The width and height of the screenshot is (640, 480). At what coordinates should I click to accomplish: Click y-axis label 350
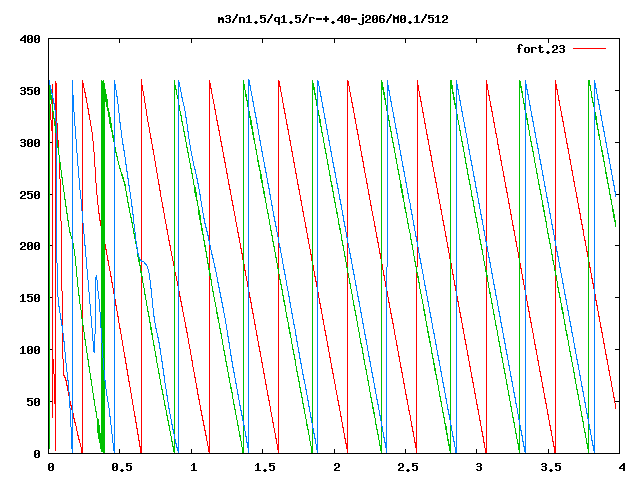pyautogui.click(x=30, y=91)
